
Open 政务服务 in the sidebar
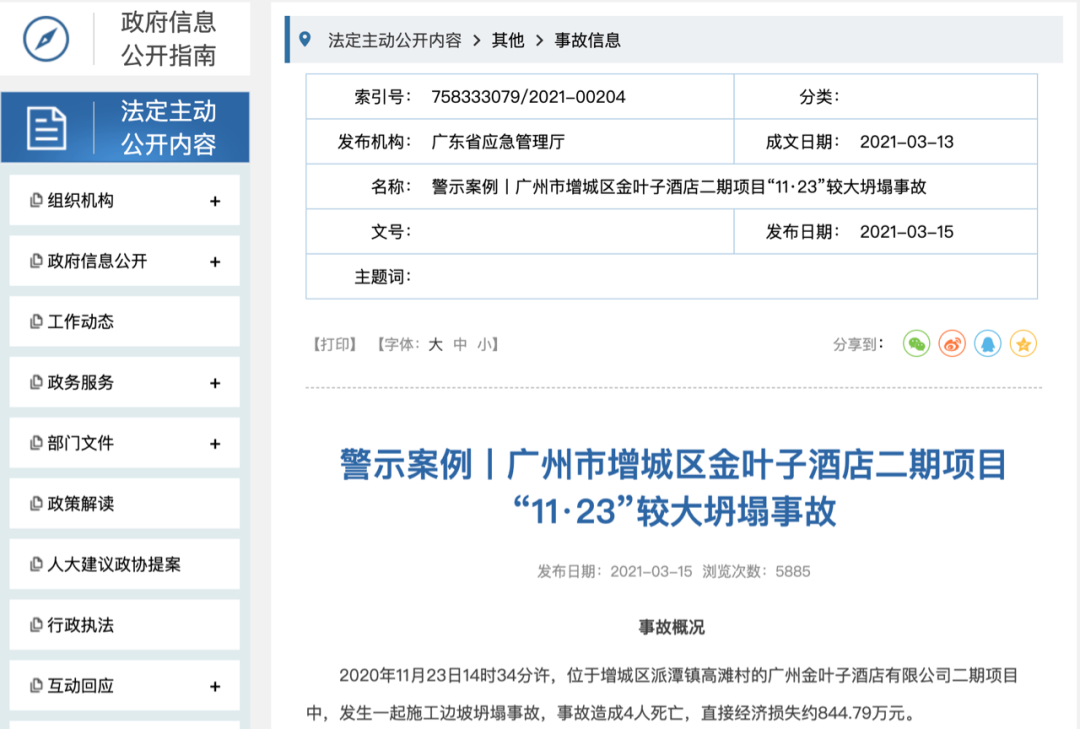125,382
